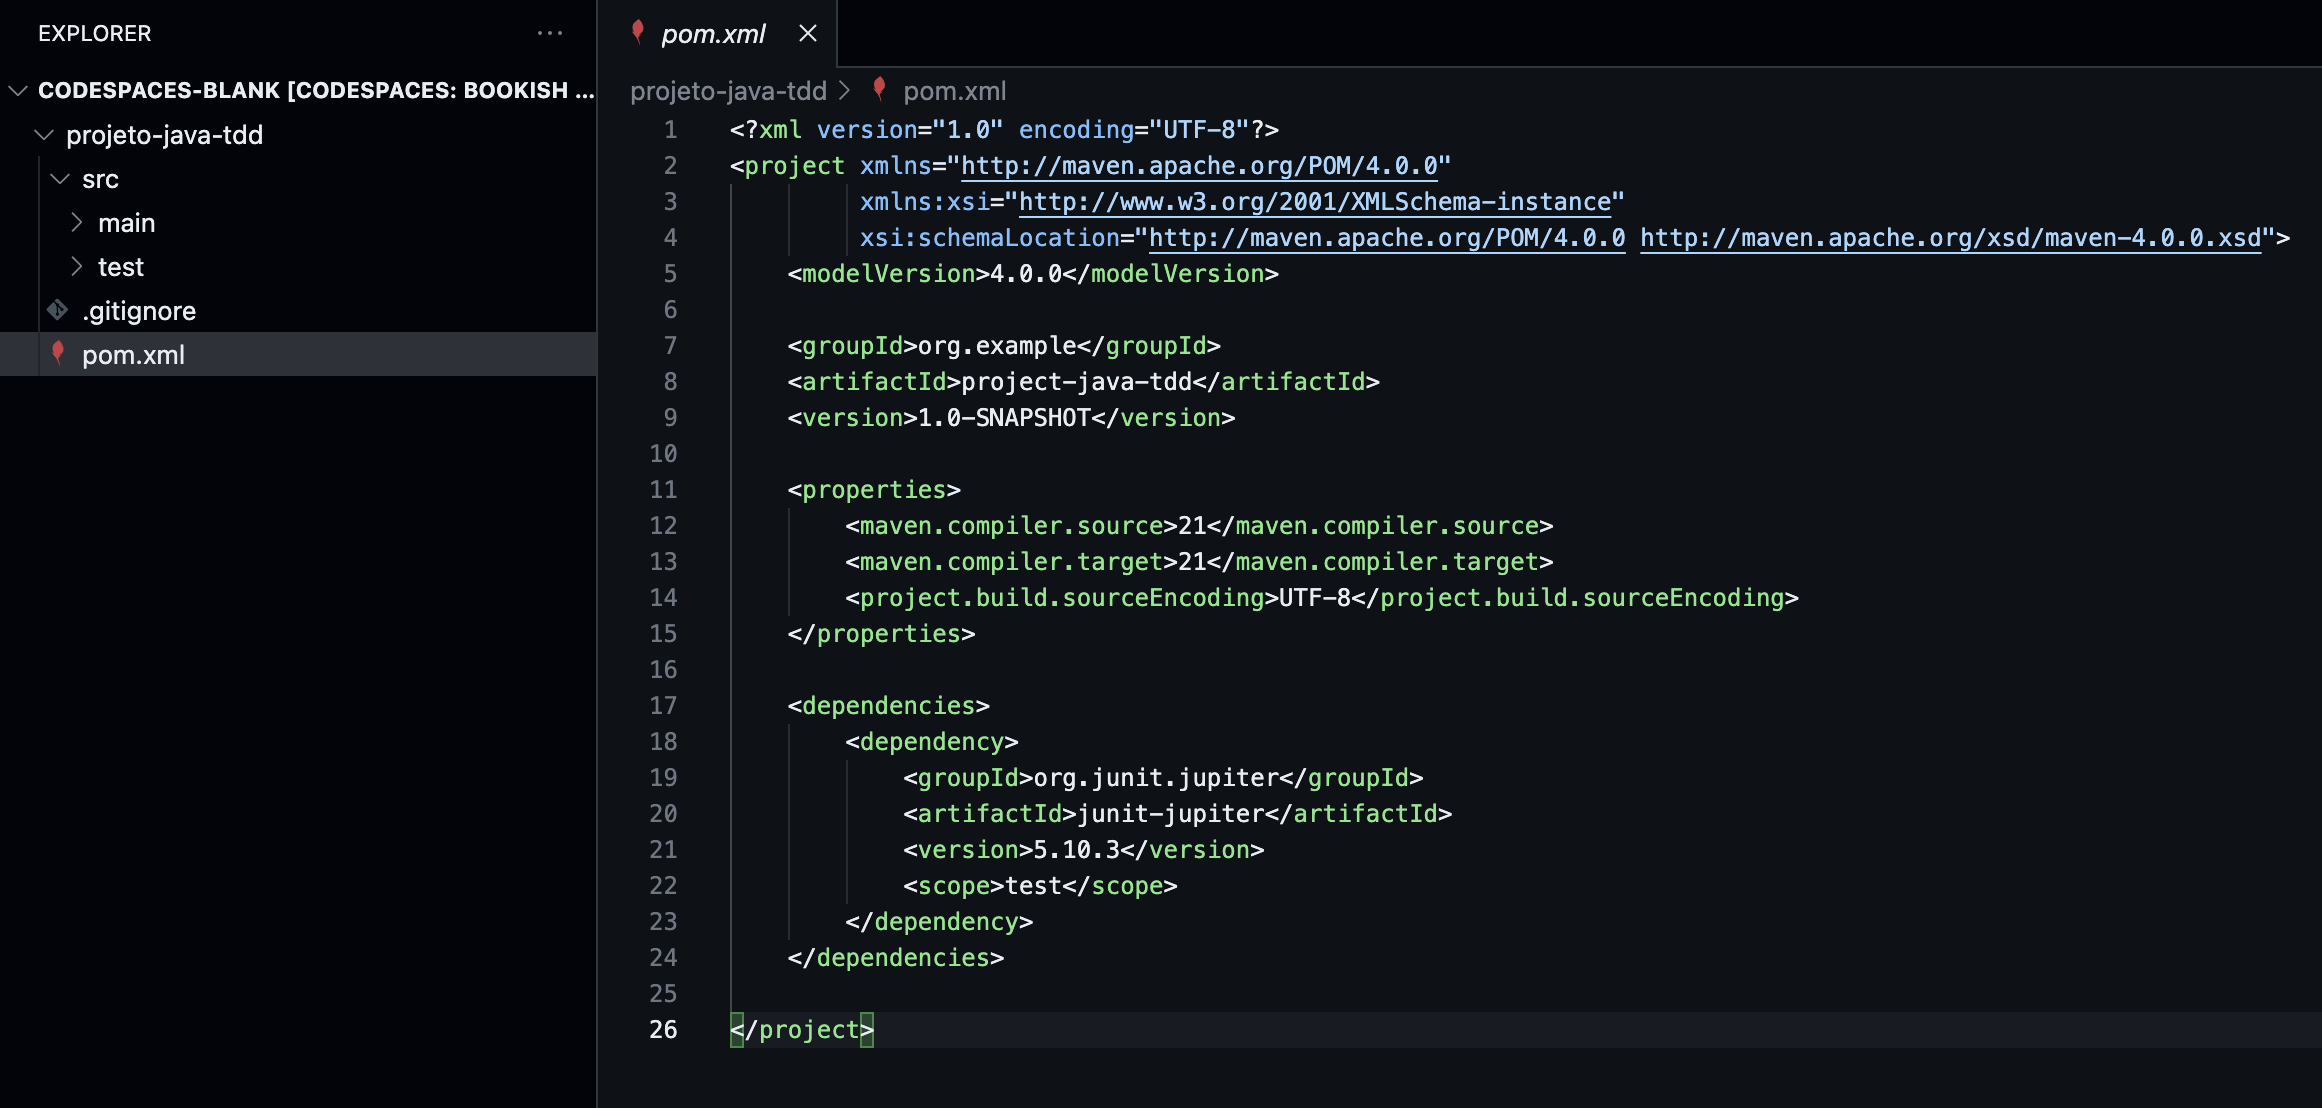Click the EXPLORER panel title
Screen dimensions: 2322x1108
pos(95,33)
